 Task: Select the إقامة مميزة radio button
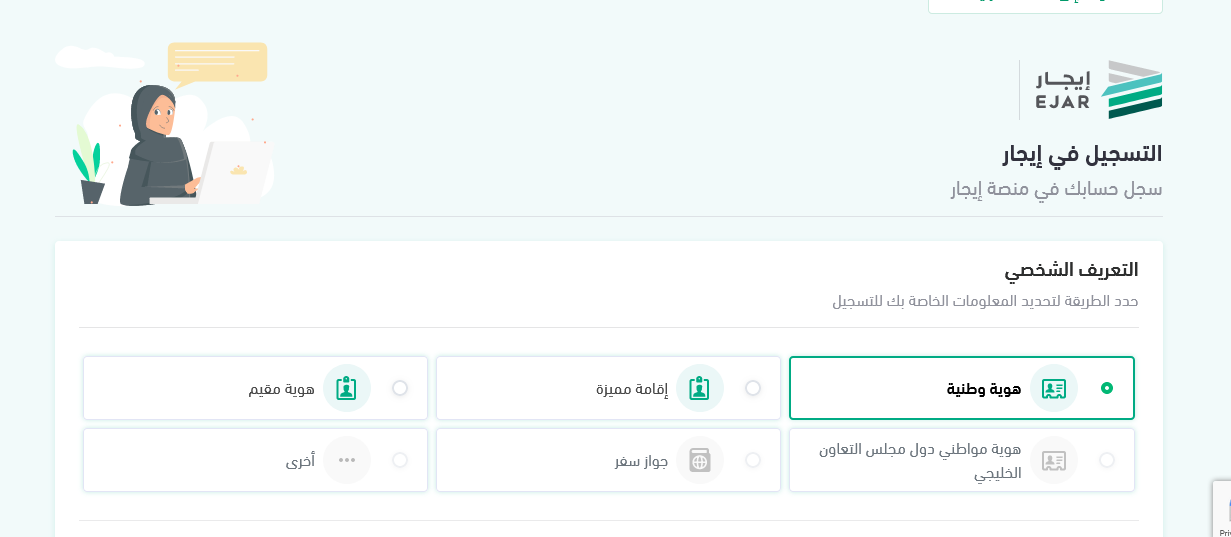[753, 388]
